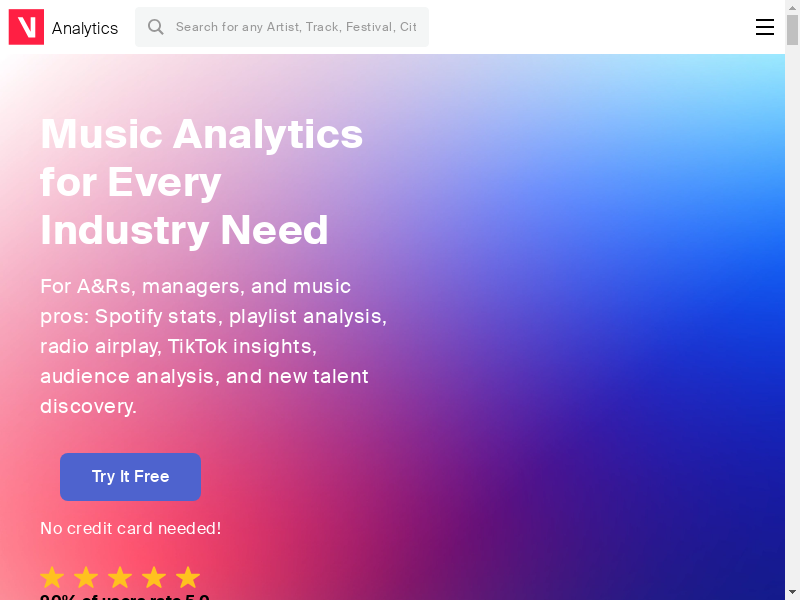Click the Music Analytics headline
This screenshot has width=800, height=600.
tap(201, 182)
